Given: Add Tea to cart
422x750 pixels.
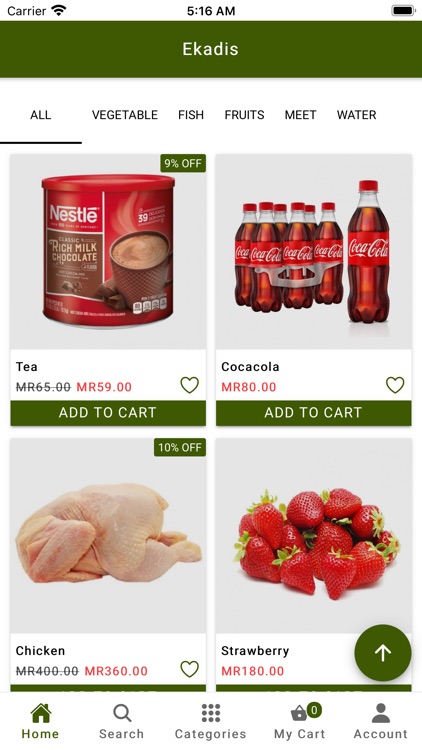Looking at the screenshot, I should [x=108, y=413].
